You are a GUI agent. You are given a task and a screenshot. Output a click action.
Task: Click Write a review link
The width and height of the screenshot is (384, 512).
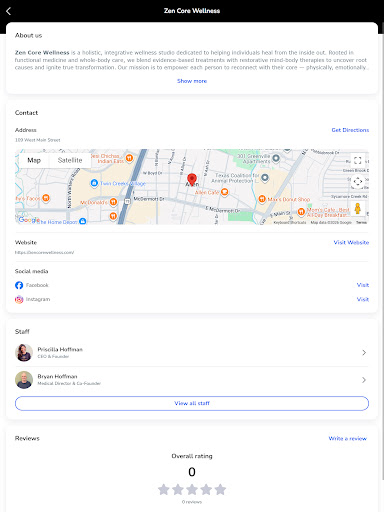[x=348, y=438]
